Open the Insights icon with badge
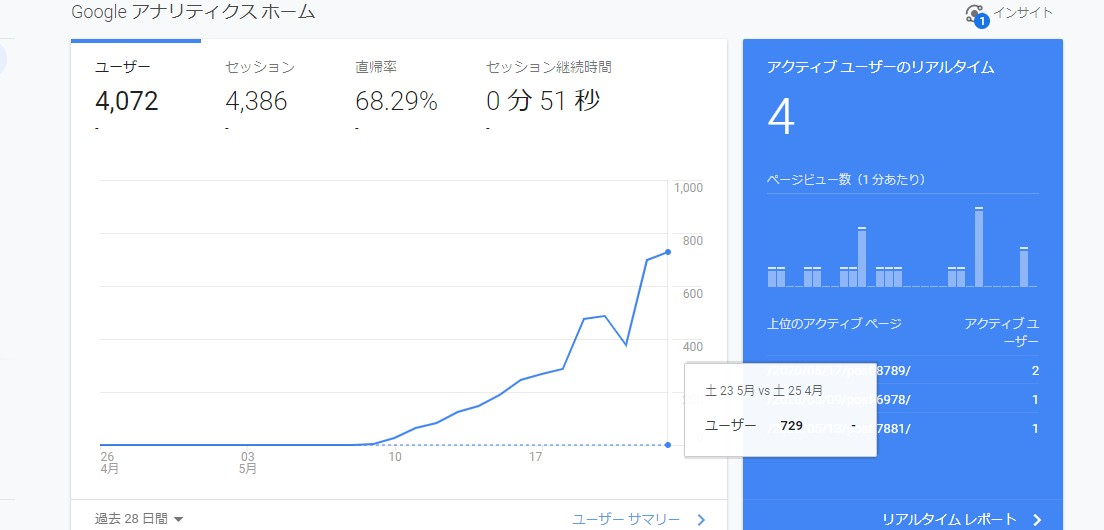The width and height of the screenshot is (1104, 530). (x=977, y=15)
